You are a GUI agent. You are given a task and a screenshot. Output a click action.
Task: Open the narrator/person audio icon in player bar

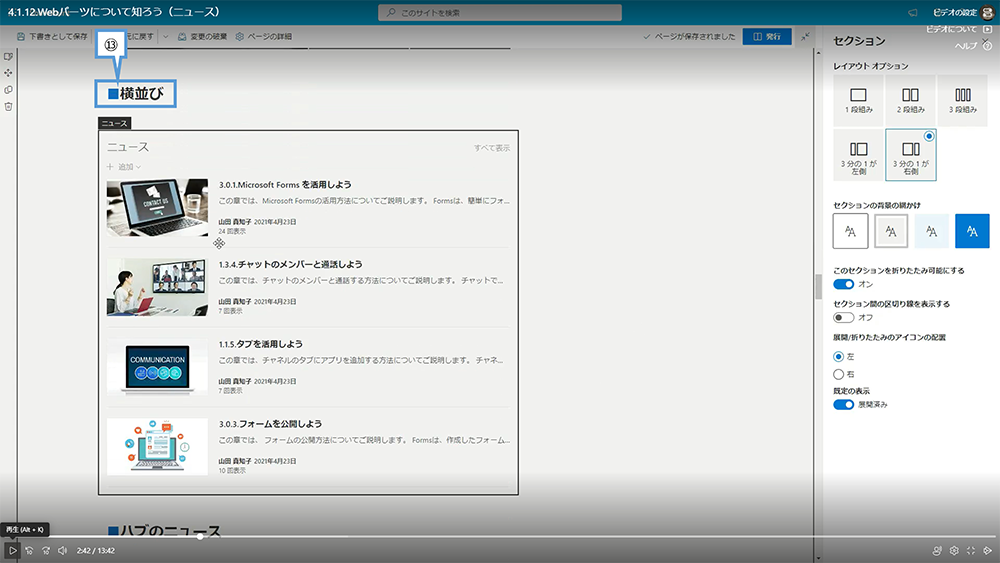pyautogui.click(x=937, y=550)
